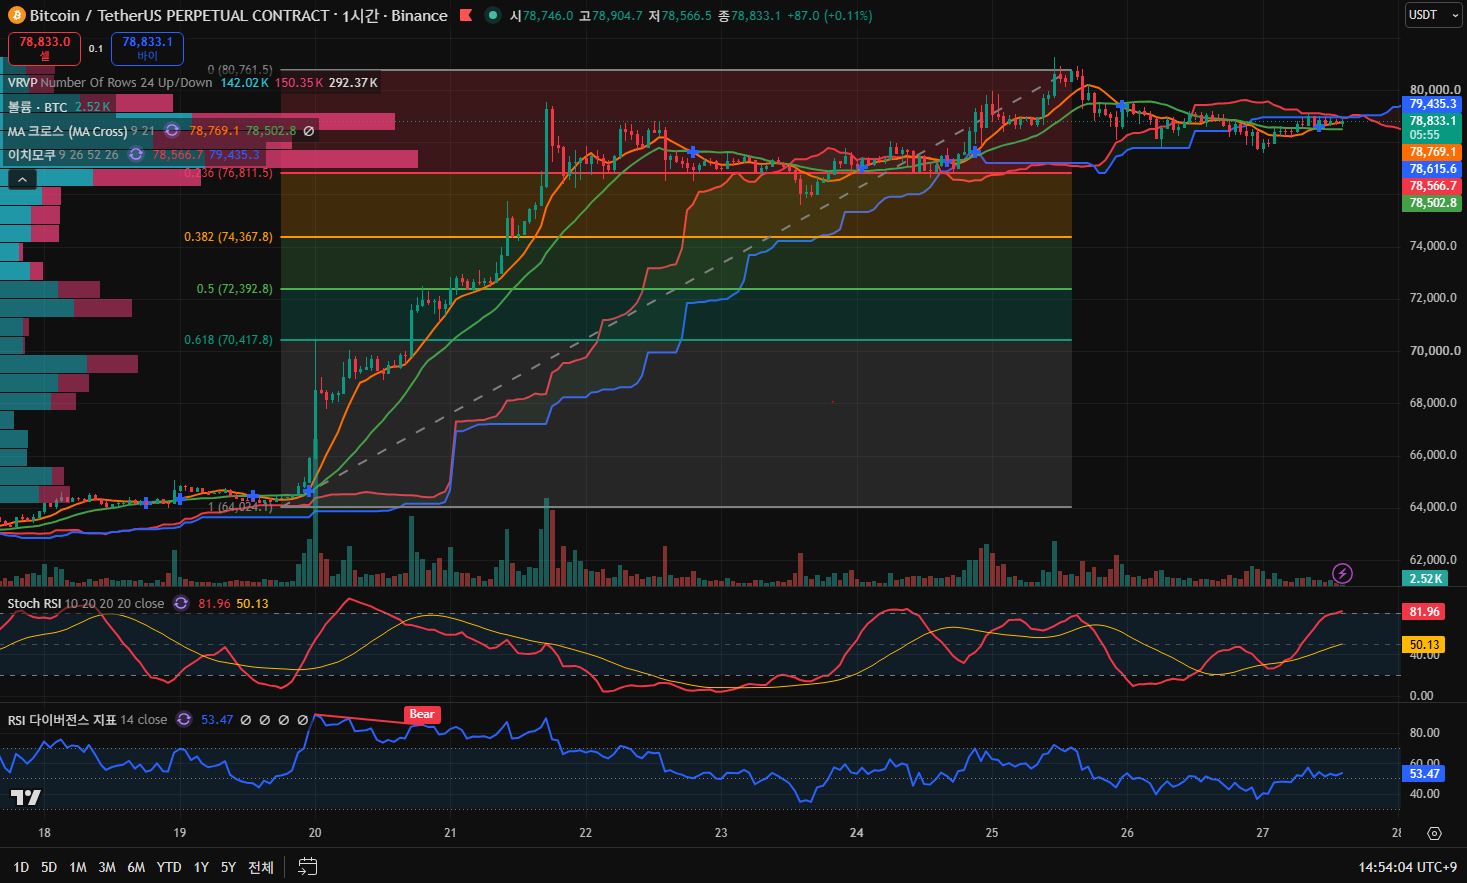The image size is (1467, 883).
Task: Click the refresh icon in the MA Cross legend
Action: pyautogui.click(x=172, y=131)
